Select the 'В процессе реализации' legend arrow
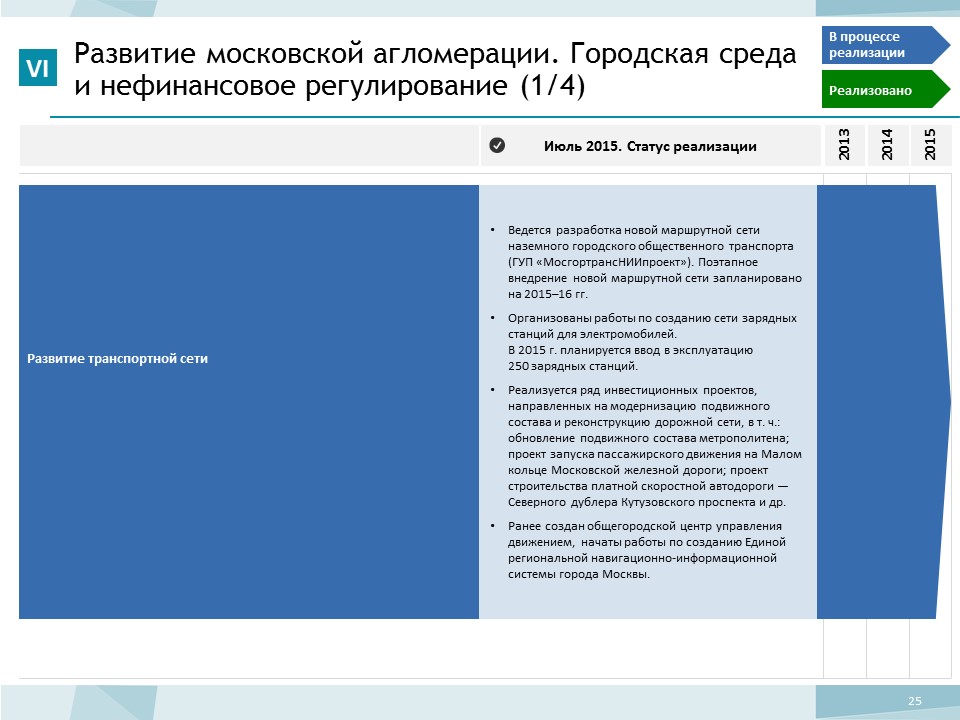This screenshot has width=960, height=720. pos(885,45)
